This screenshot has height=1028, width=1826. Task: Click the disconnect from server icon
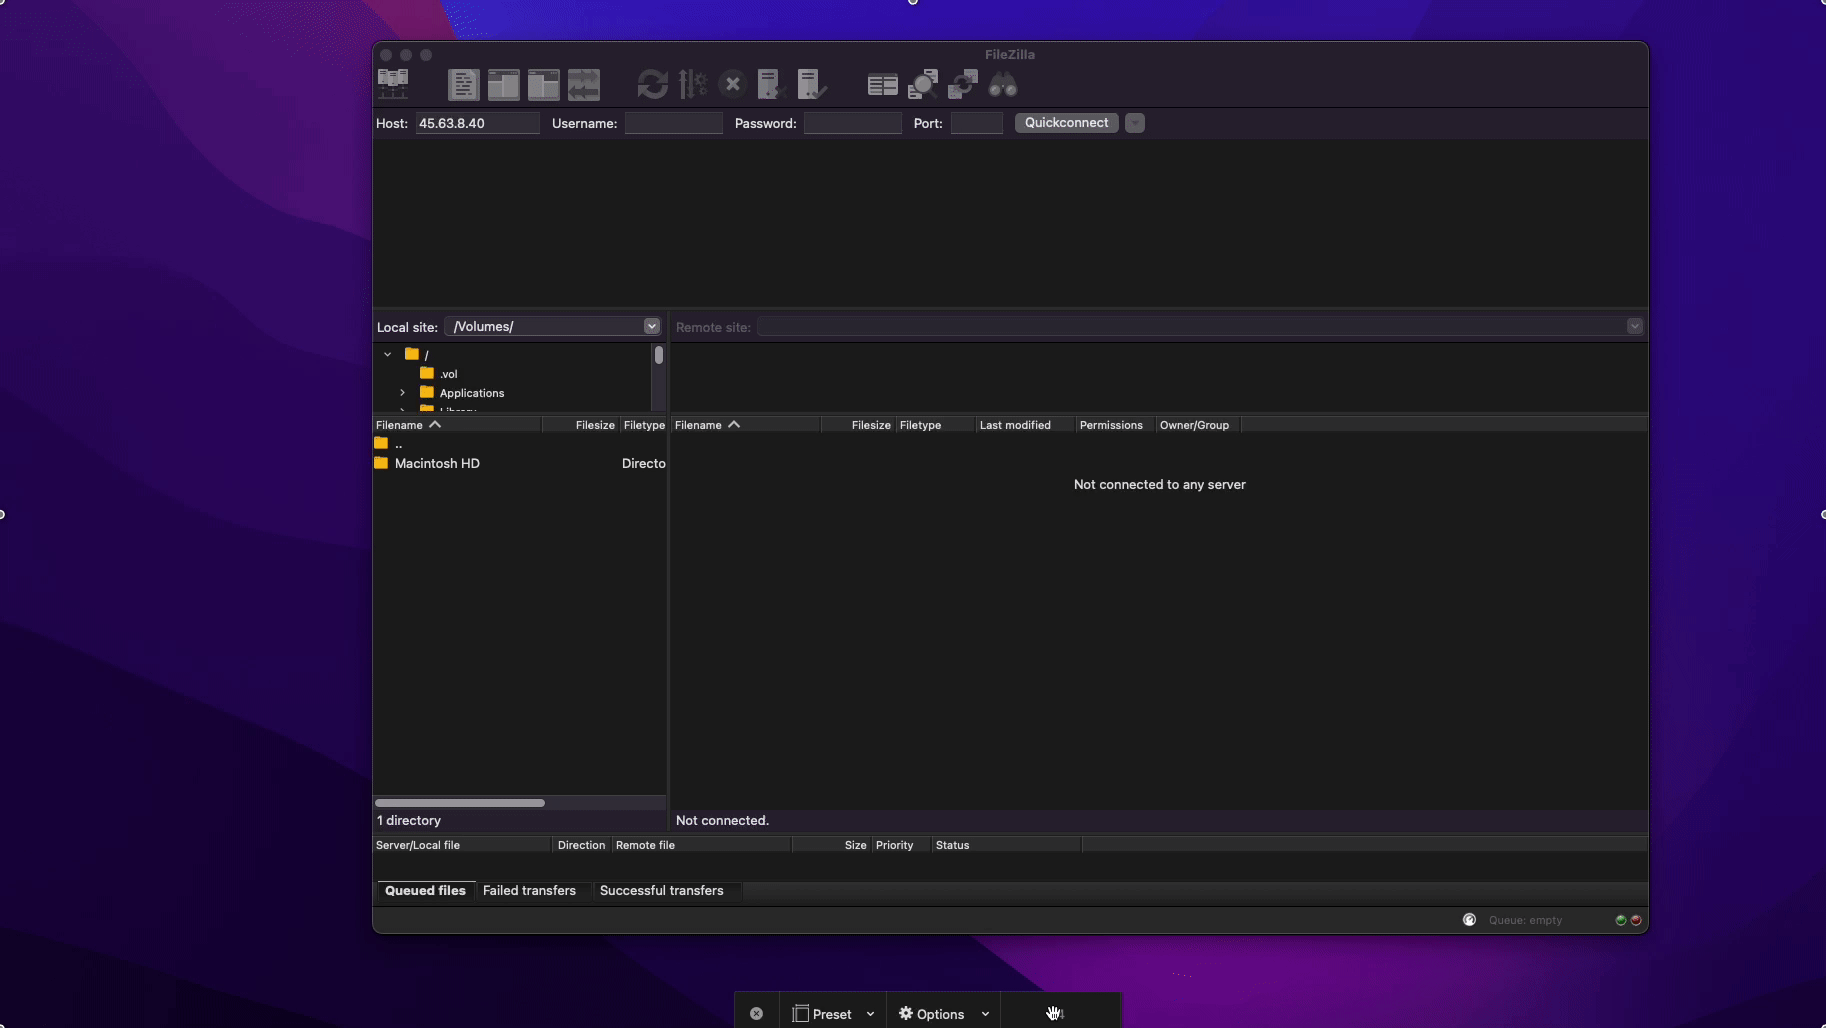pyautogui.click(x=770, y=85)
